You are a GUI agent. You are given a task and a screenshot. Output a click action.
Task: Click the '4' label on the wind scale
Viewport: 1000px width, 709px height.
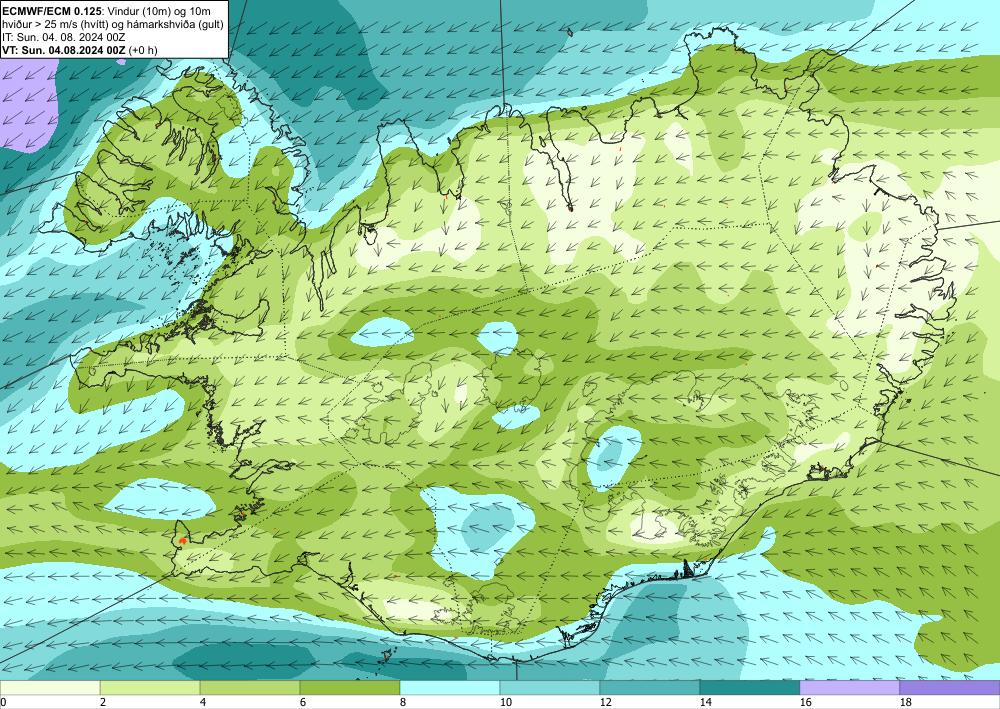pos(203,703)
